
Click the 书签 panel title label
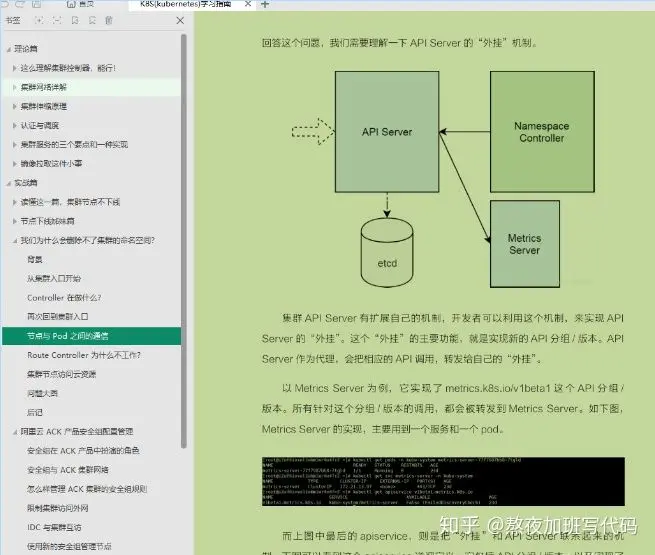(13, 20)
